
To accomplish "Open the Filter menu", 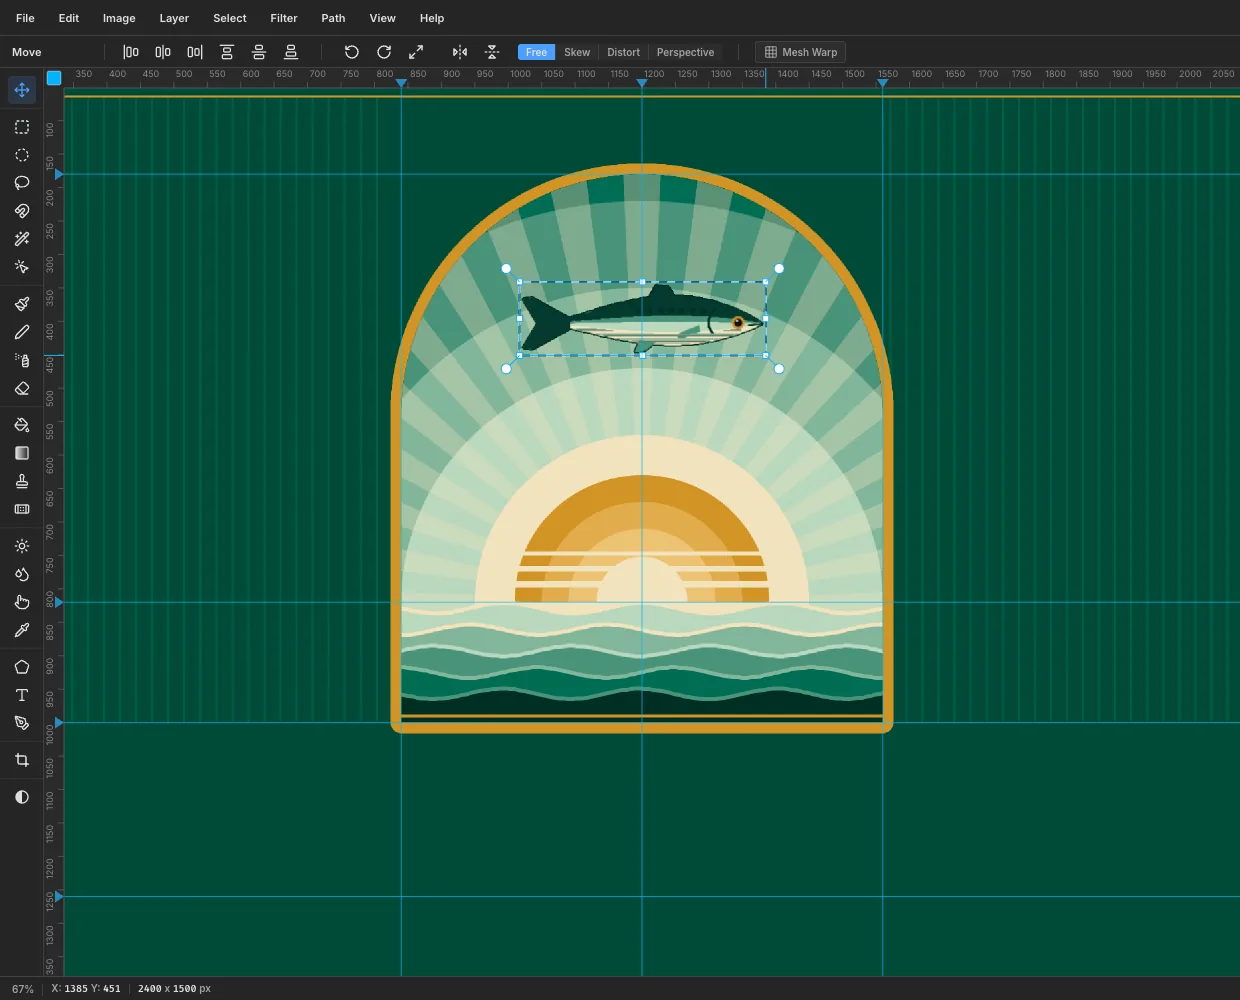I will pos(284,18).
